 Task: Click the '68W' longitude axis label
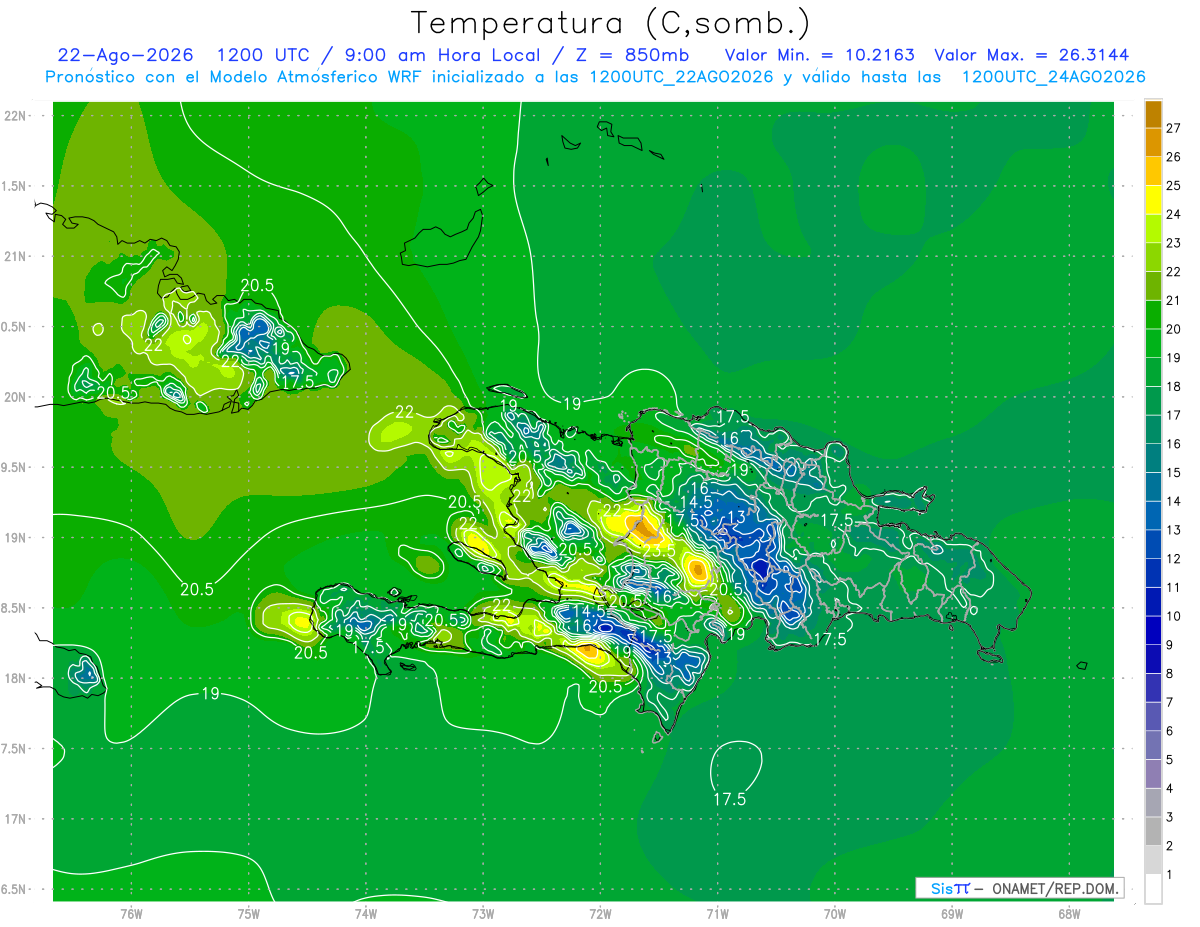[1068, 913]
